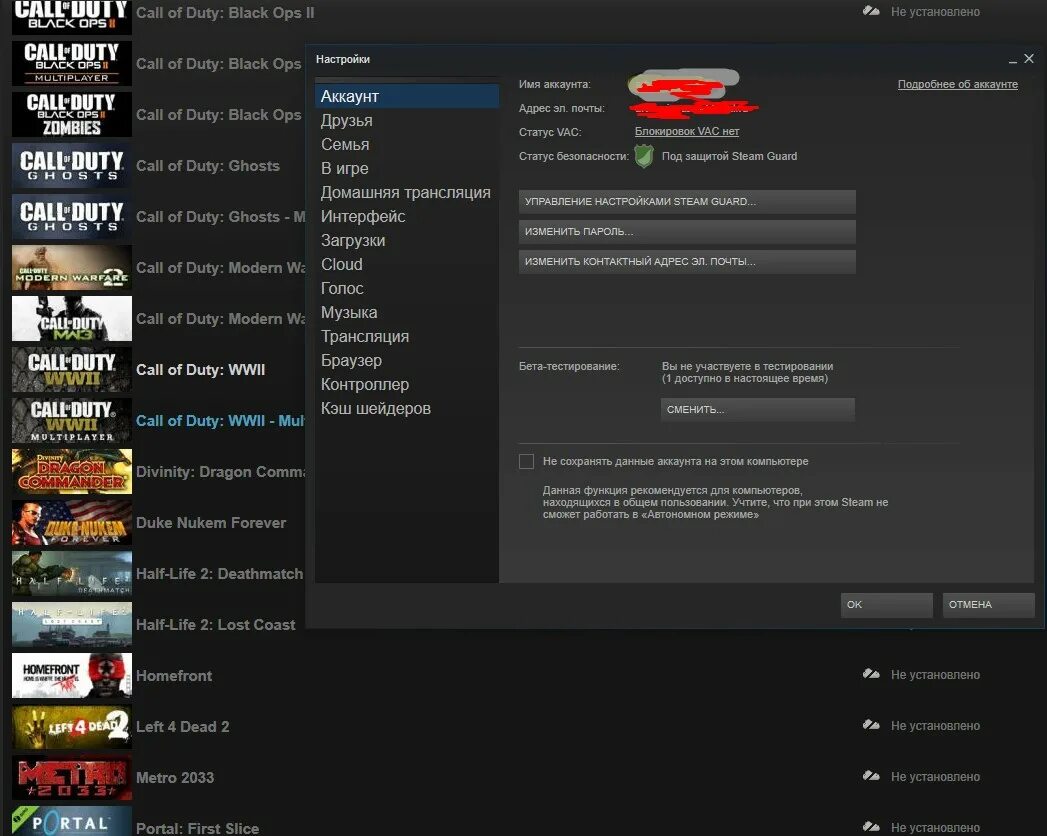This screenshot has width=1047, height=836.
Task: Click Duke Nukem Forever banner
Action: tap(72, 522)
